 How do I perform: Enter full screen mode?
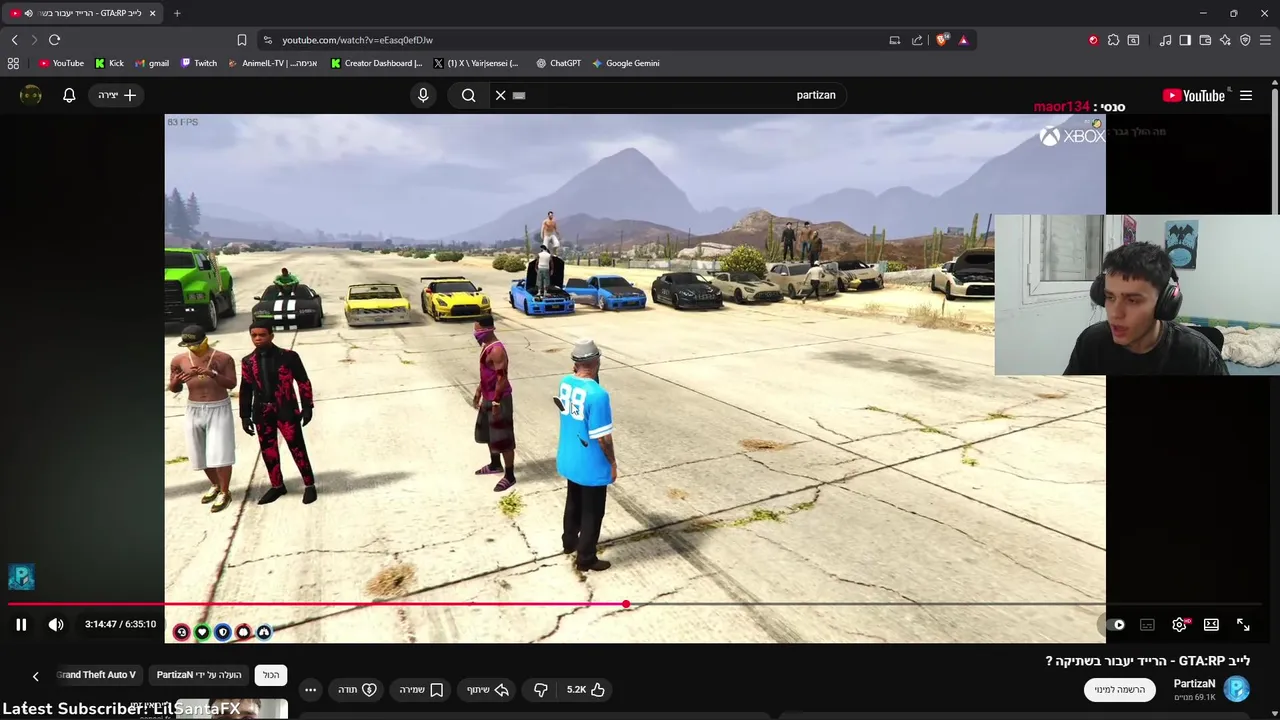click(1243, 625)
